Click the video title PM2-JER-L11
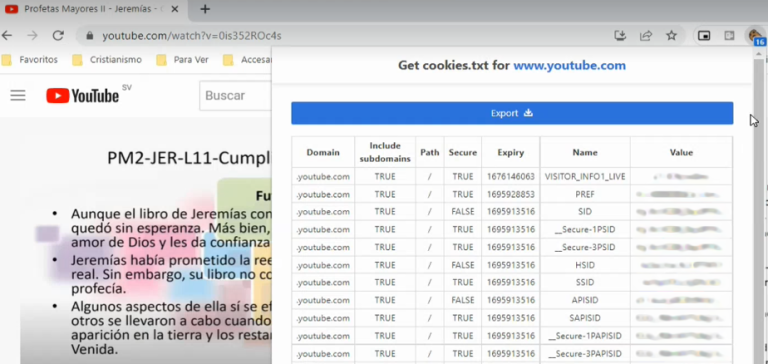This screenshot has height=364, width=768. 190,158
